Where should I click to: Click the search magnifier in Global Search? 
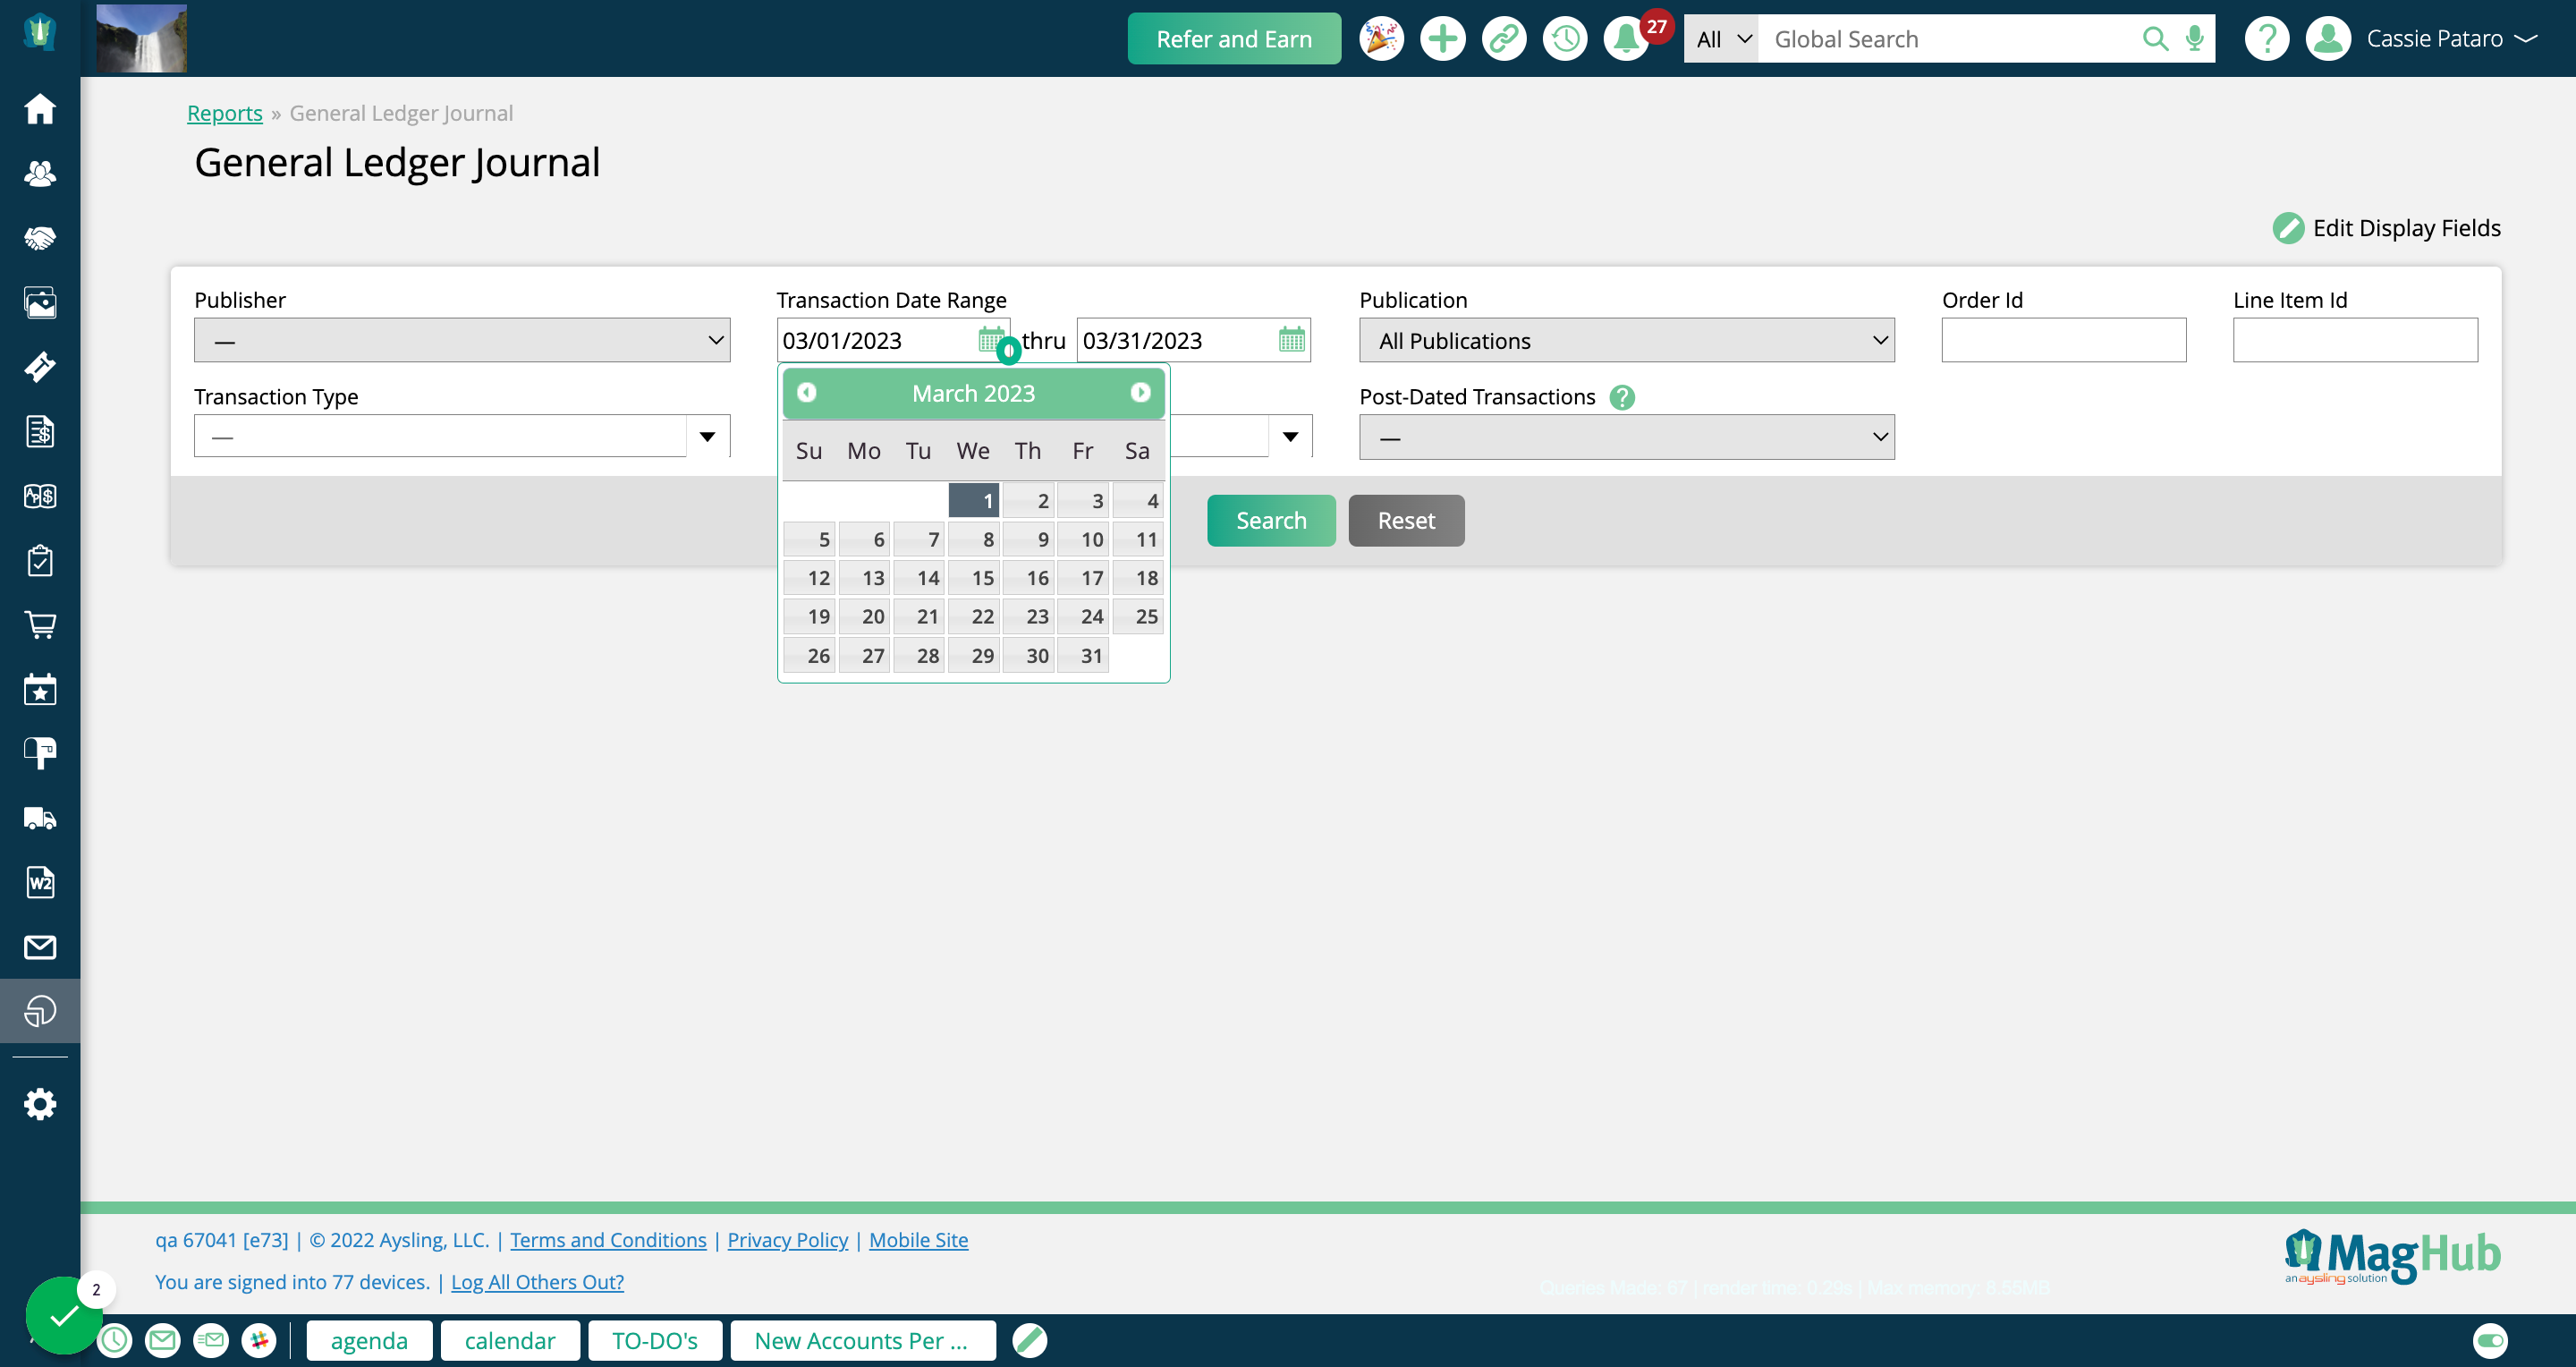[x=2155, y=39]
